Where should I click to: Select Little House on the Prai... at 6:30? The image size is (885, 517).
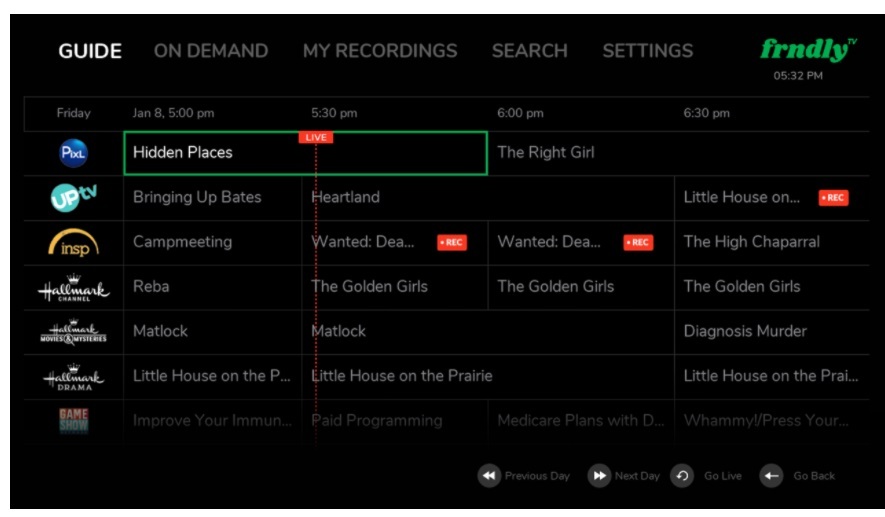click(772, 376)
